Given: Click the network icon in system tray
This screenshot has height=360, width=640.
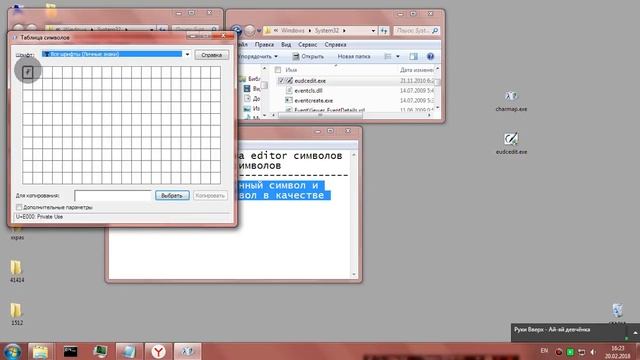Looking at the screenshot, I should pyautogui.click(x=582, y=351).
